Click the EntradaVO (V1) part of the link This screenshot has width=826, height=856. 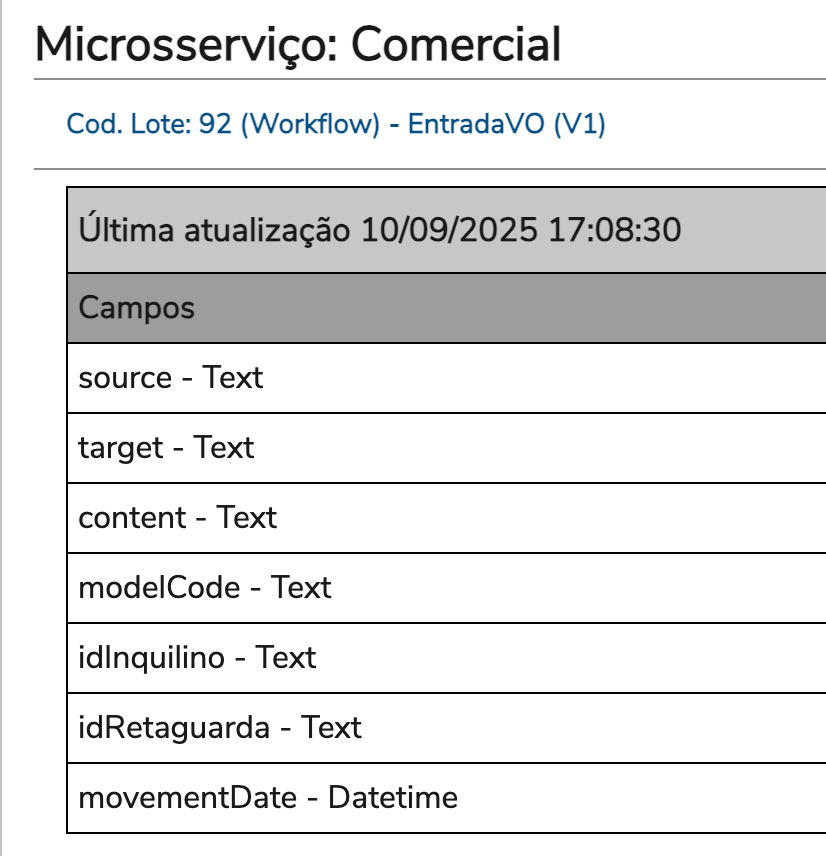tap(506, 124)
